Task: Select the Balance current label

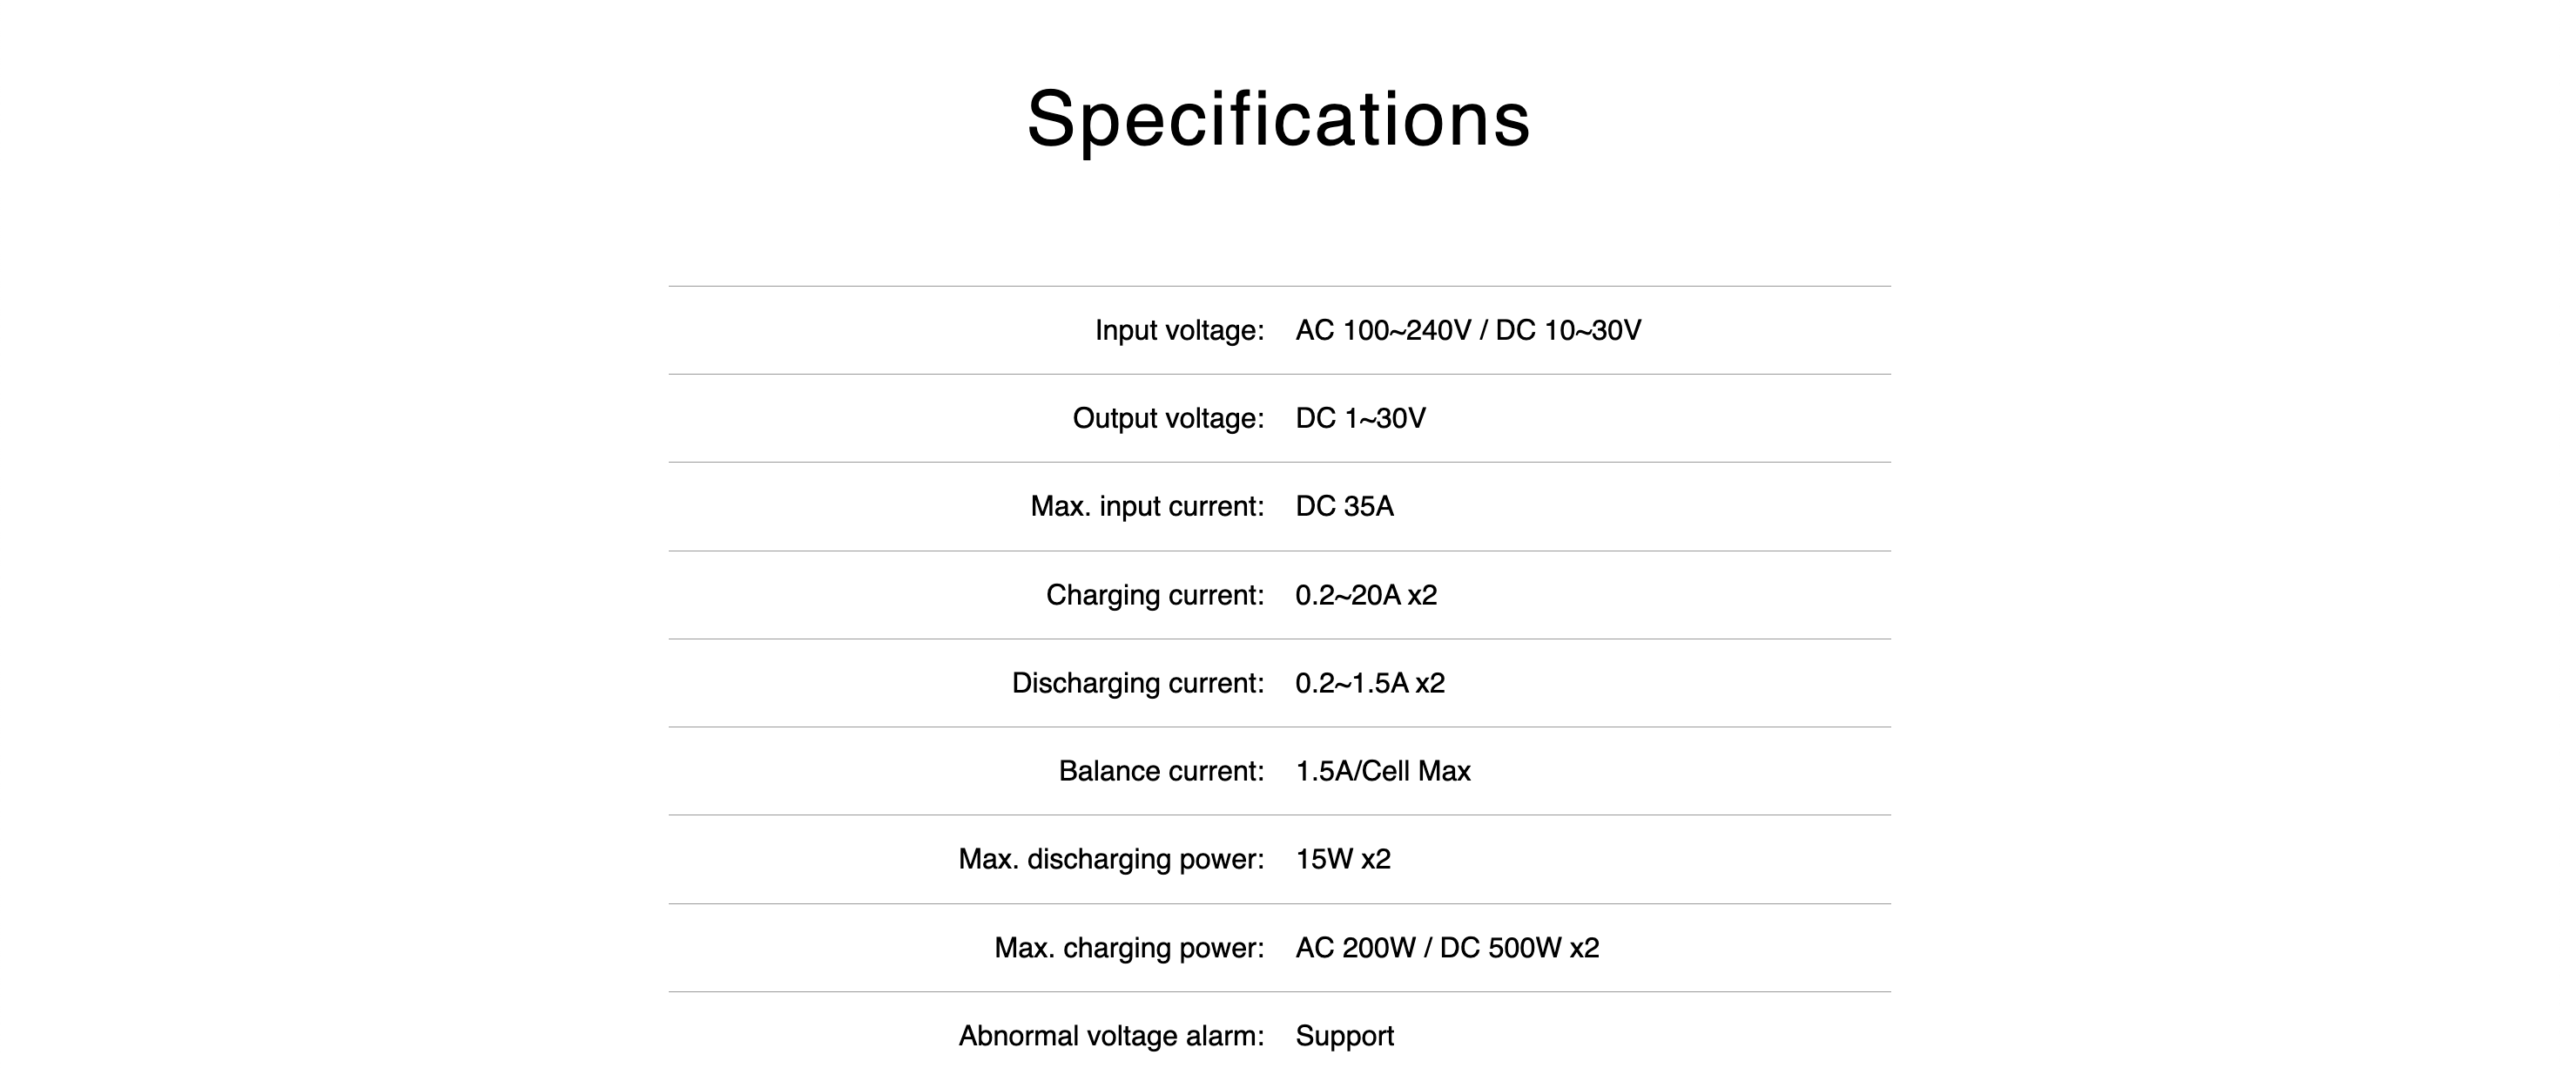Action: [1161, 771]
